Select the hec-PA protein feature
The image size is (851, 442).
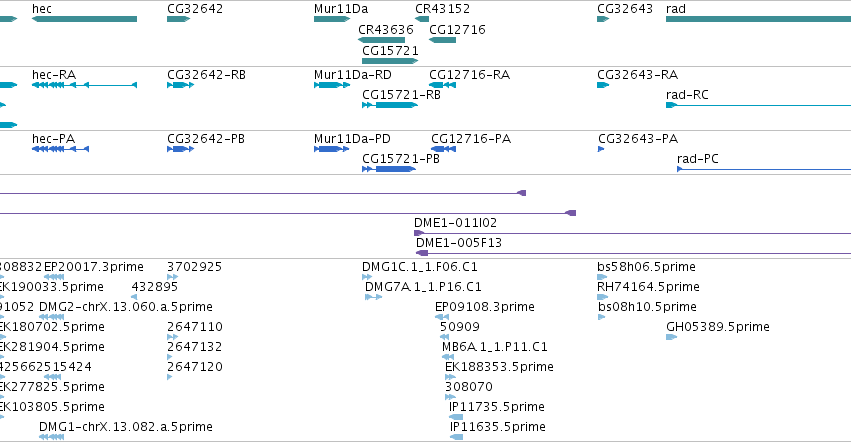click(x=60, y=149)
